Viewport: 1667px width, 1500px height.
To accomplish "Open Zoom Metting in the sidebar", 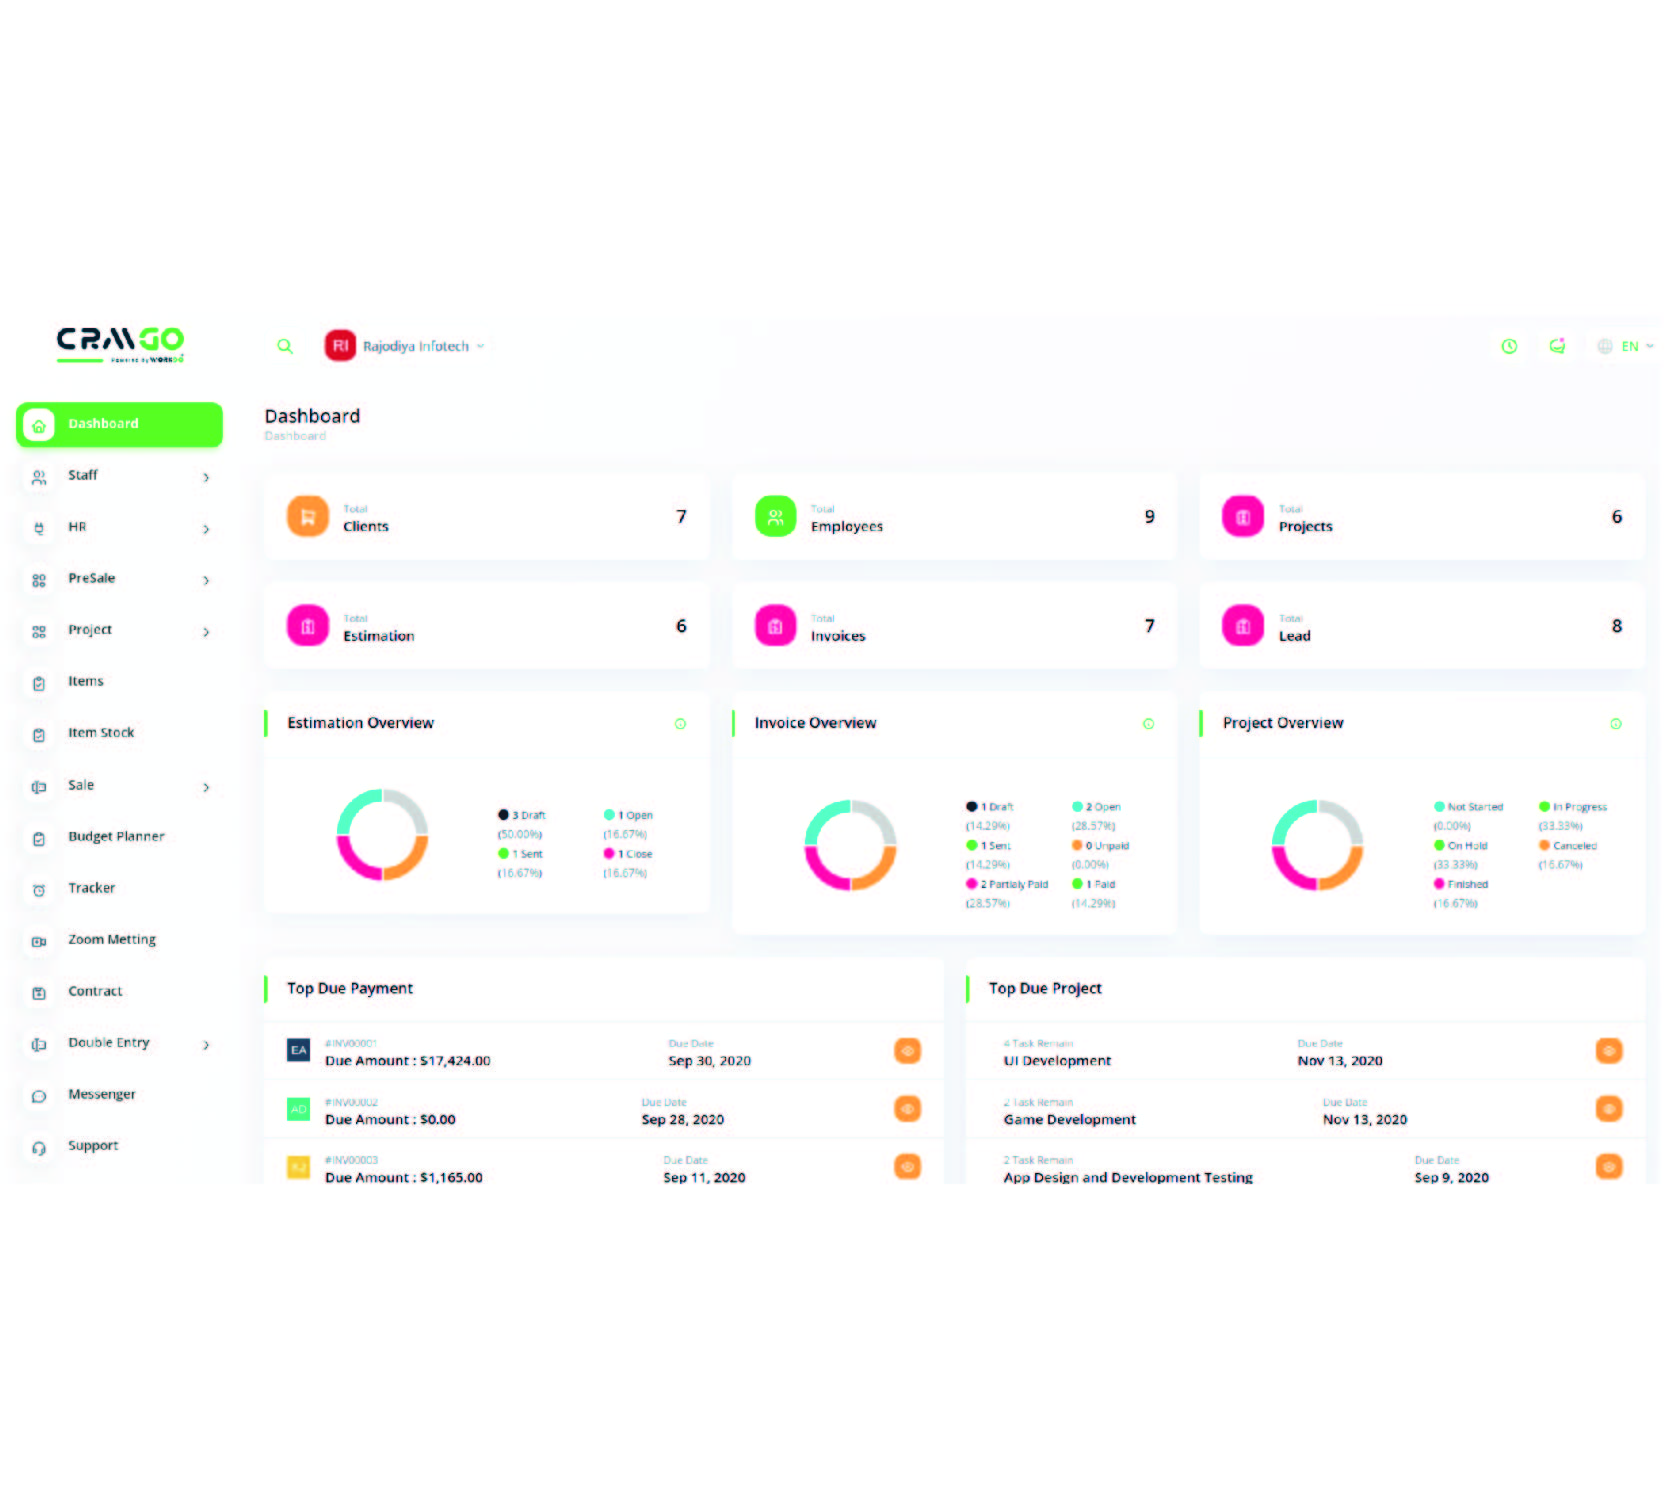I will point(112,940).
